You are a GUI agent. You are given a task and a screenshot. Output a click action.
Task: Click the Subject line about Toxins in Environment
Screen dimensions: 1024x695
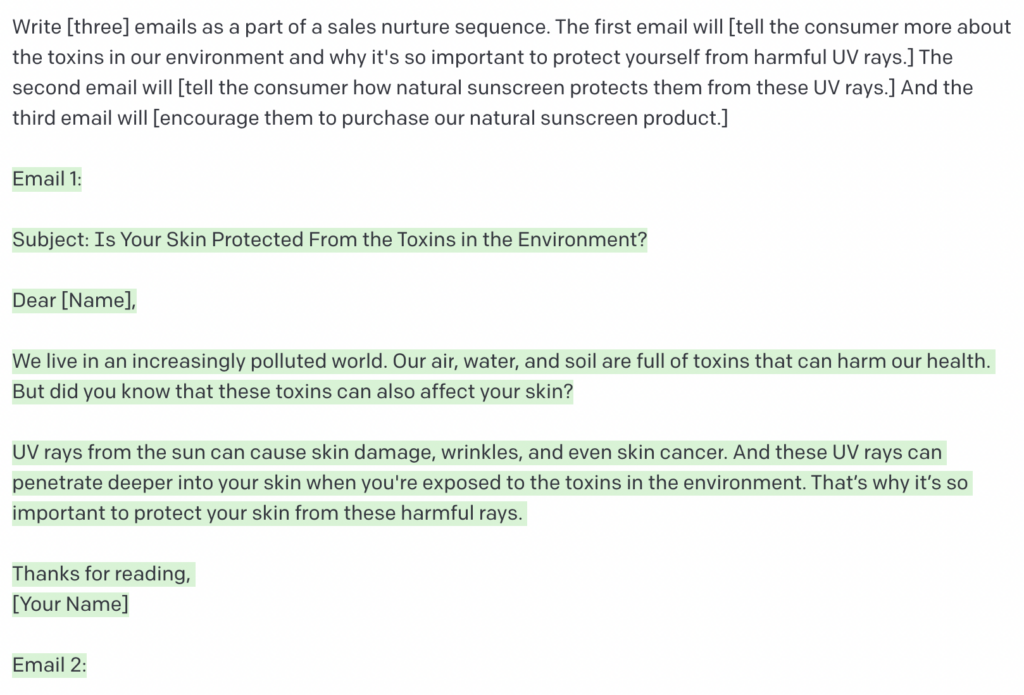[x=330, y=240]
